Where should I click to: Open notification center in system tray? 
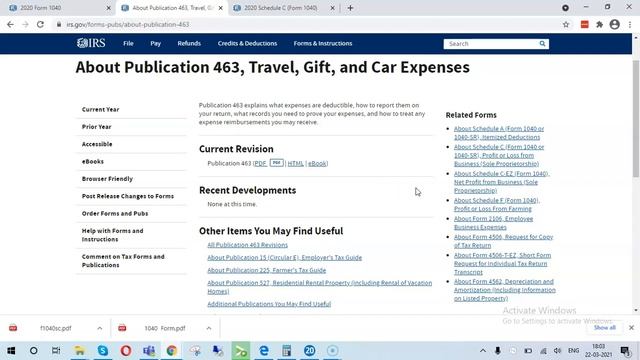[625, 351]
